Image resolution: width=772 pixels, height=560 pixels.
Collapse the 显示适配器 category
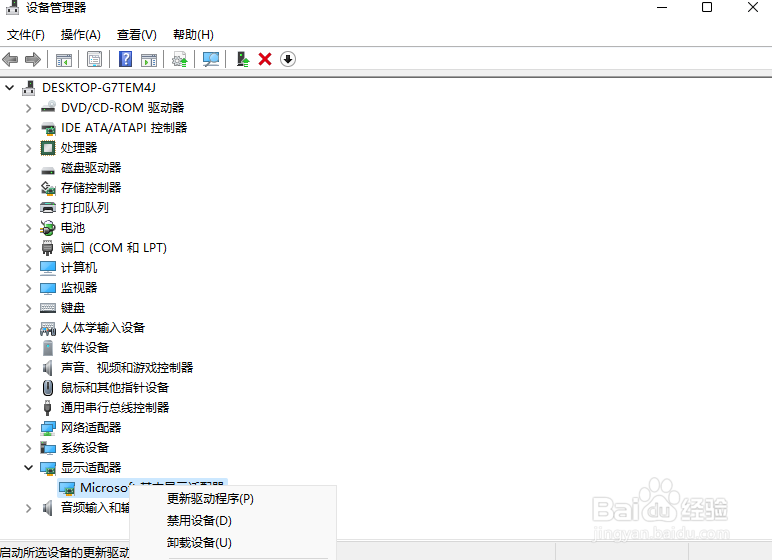29,467
